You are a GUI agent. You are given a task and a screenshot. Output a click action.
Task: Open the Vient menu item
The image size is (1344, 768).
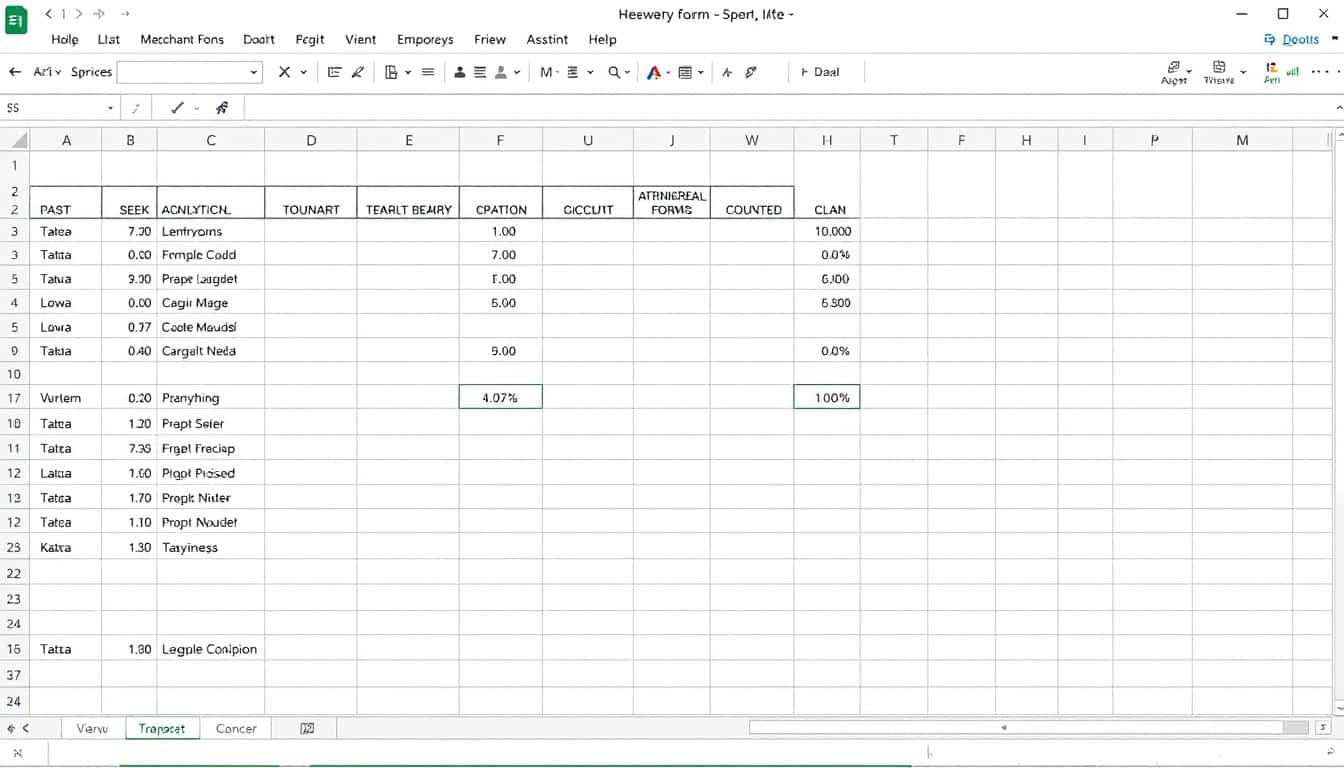(x=360, y=40)
